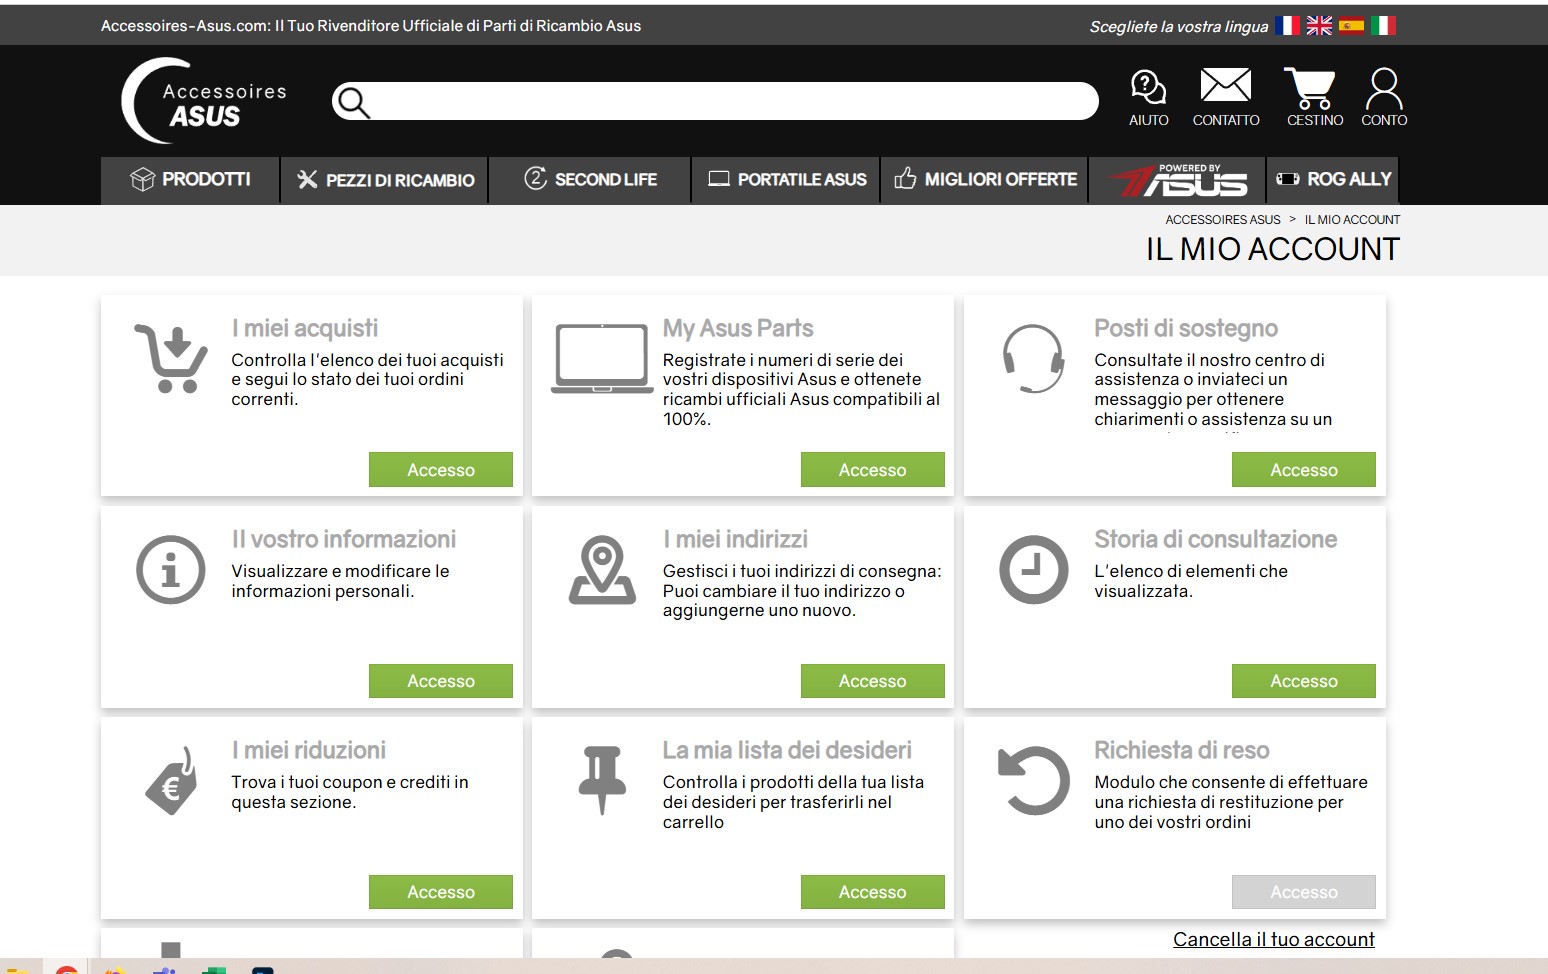Open the Accessoires ASUS logo homepage
The height and width of the screenshot is (974, 1548).
204,101
